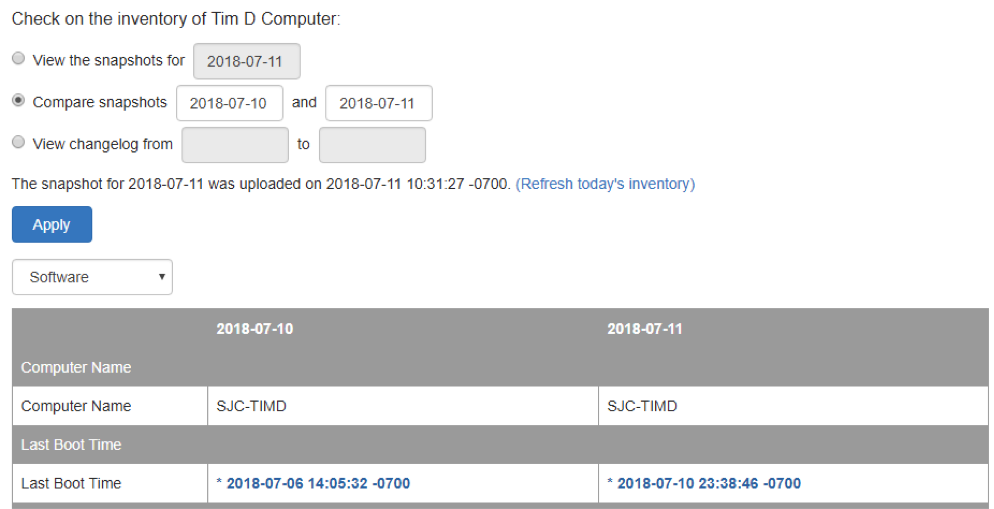Click the Apply button
This screenshot has height=509, width=994.
[52, 225]
